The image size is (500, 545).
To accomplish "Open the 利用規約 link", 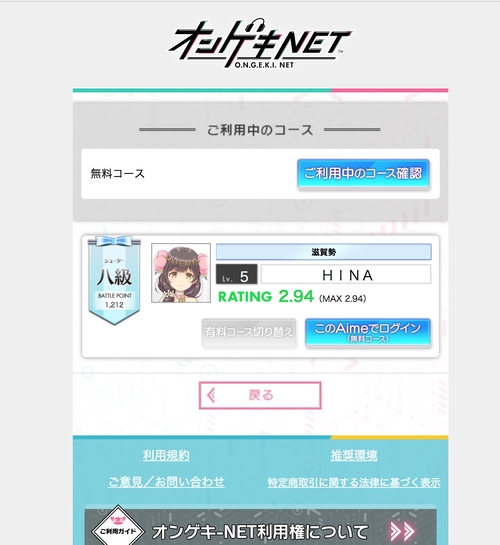I will (x=166, y=455).
